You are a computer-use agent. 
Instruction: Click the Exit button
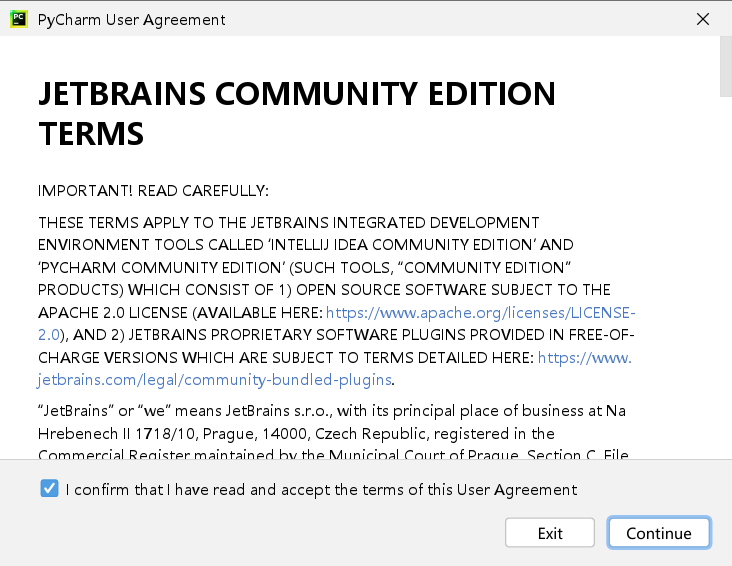tap(549, 533)
